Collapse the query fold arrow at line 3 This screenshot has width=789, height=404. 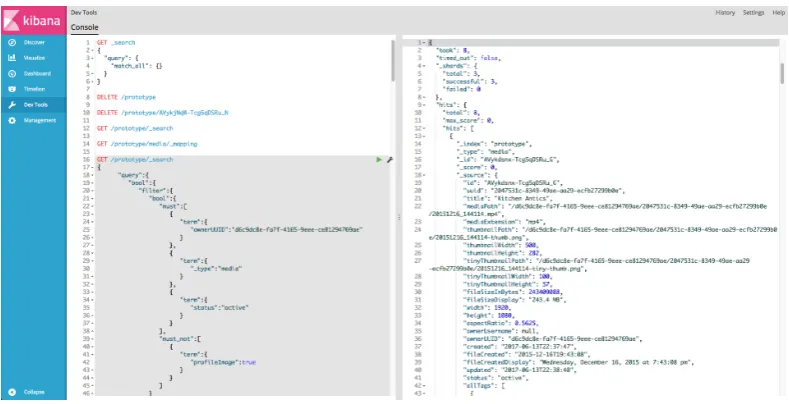coord(93,58)
